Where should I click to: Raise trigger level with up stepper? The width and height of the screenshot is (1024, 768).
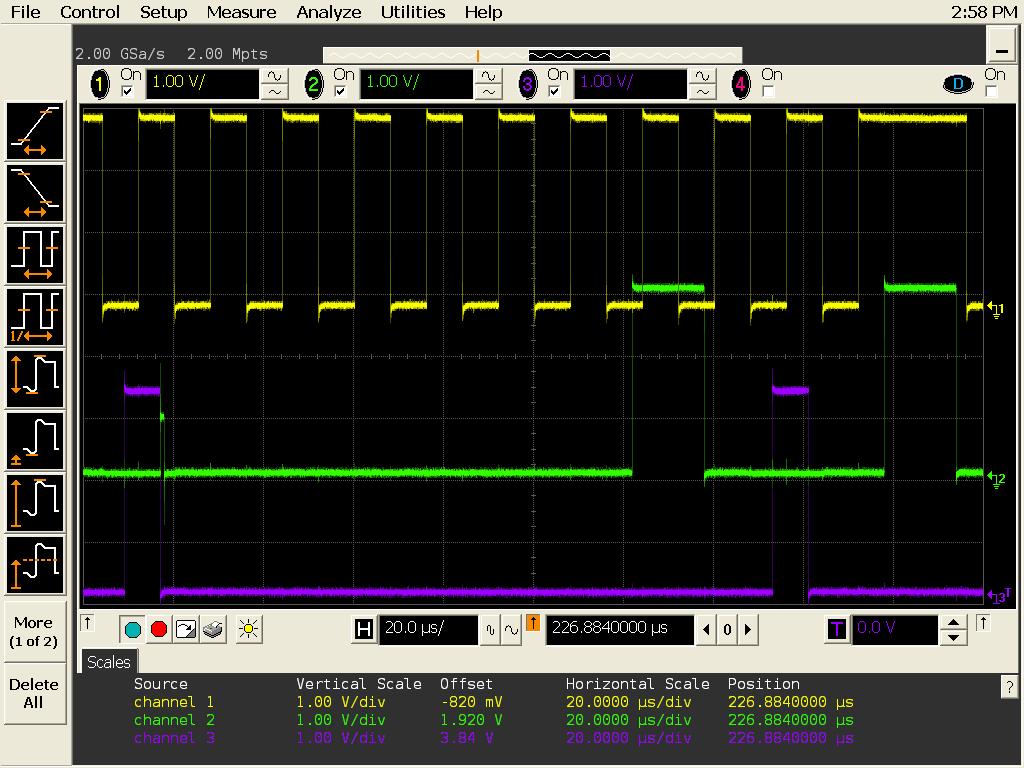click(x=953, y=623)
